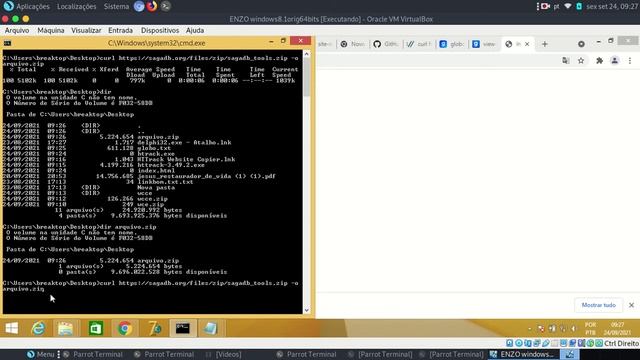The image size is (640, 360).
Task: Open the Delphi 7 taskbar icon
Action: (x=154, y=328)
